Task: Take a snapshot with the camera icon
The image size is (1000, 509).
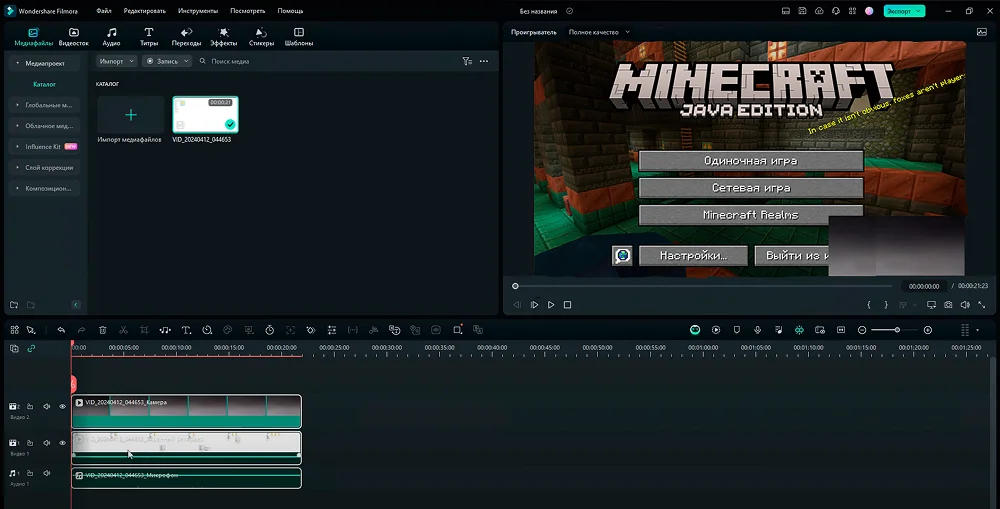Action: pyautogui.click(x=947, y=305)
